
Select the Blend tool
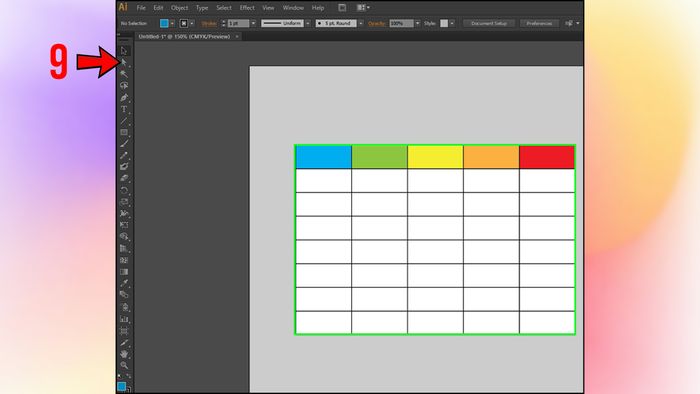pos(124,294)
